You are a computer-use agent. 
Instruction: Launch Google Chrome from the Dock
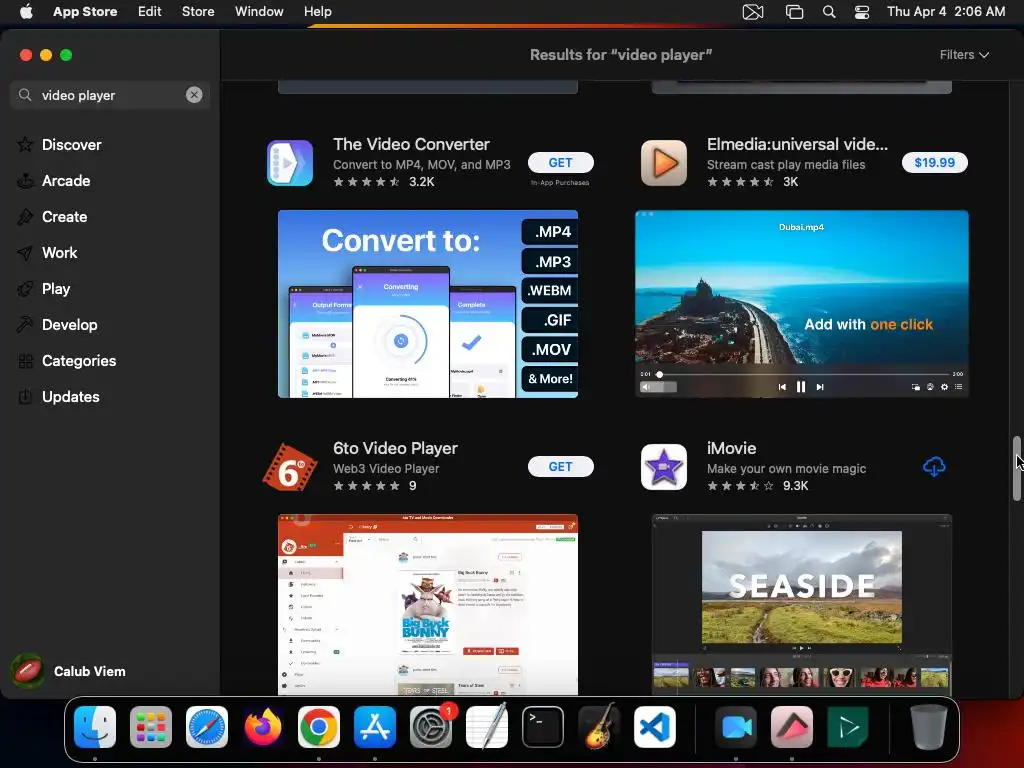(319, 727)
